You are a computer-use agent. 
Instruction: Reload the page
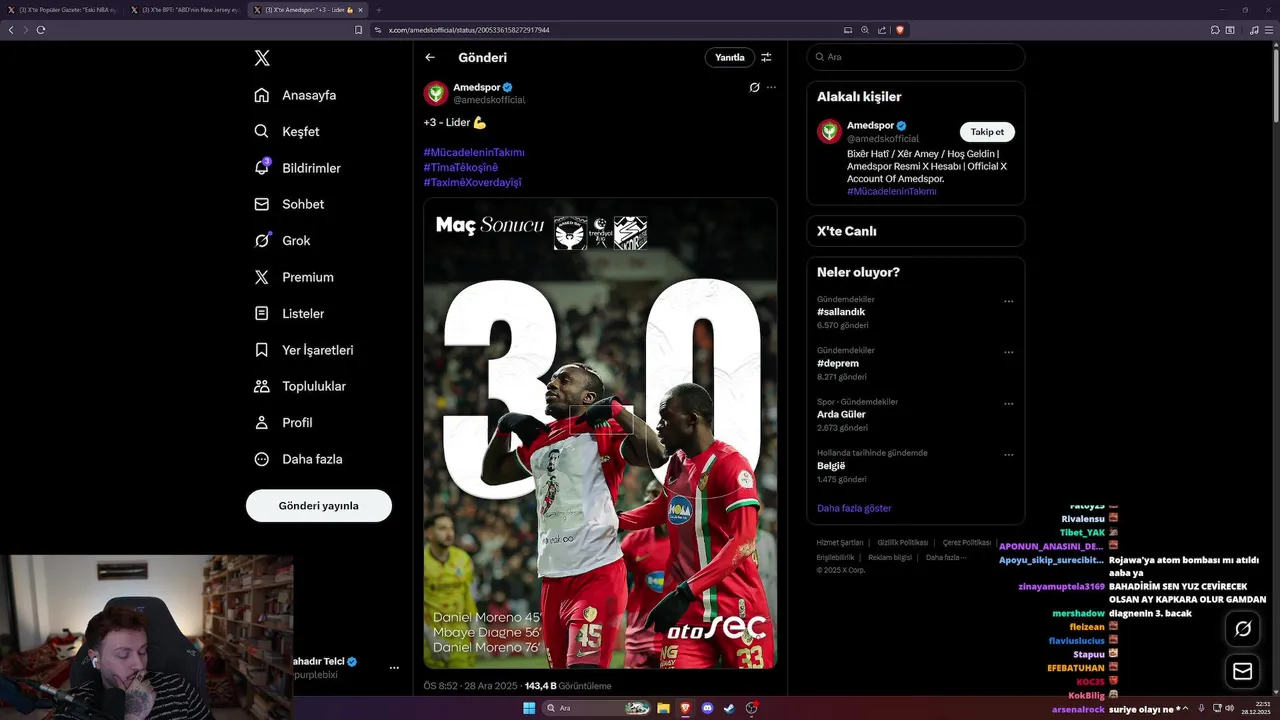(x=41, y=30)
